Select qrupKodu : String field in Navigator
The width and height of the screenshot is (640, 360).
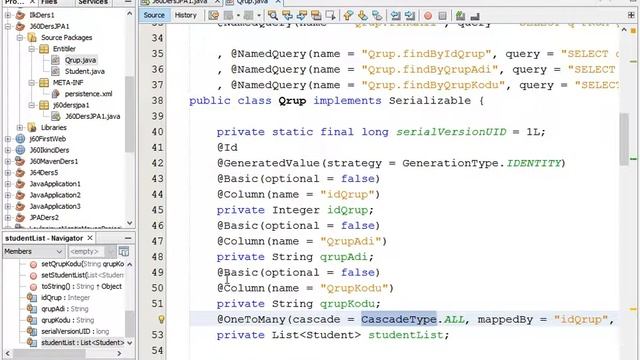pyautogui.click(x=67, y=320)
